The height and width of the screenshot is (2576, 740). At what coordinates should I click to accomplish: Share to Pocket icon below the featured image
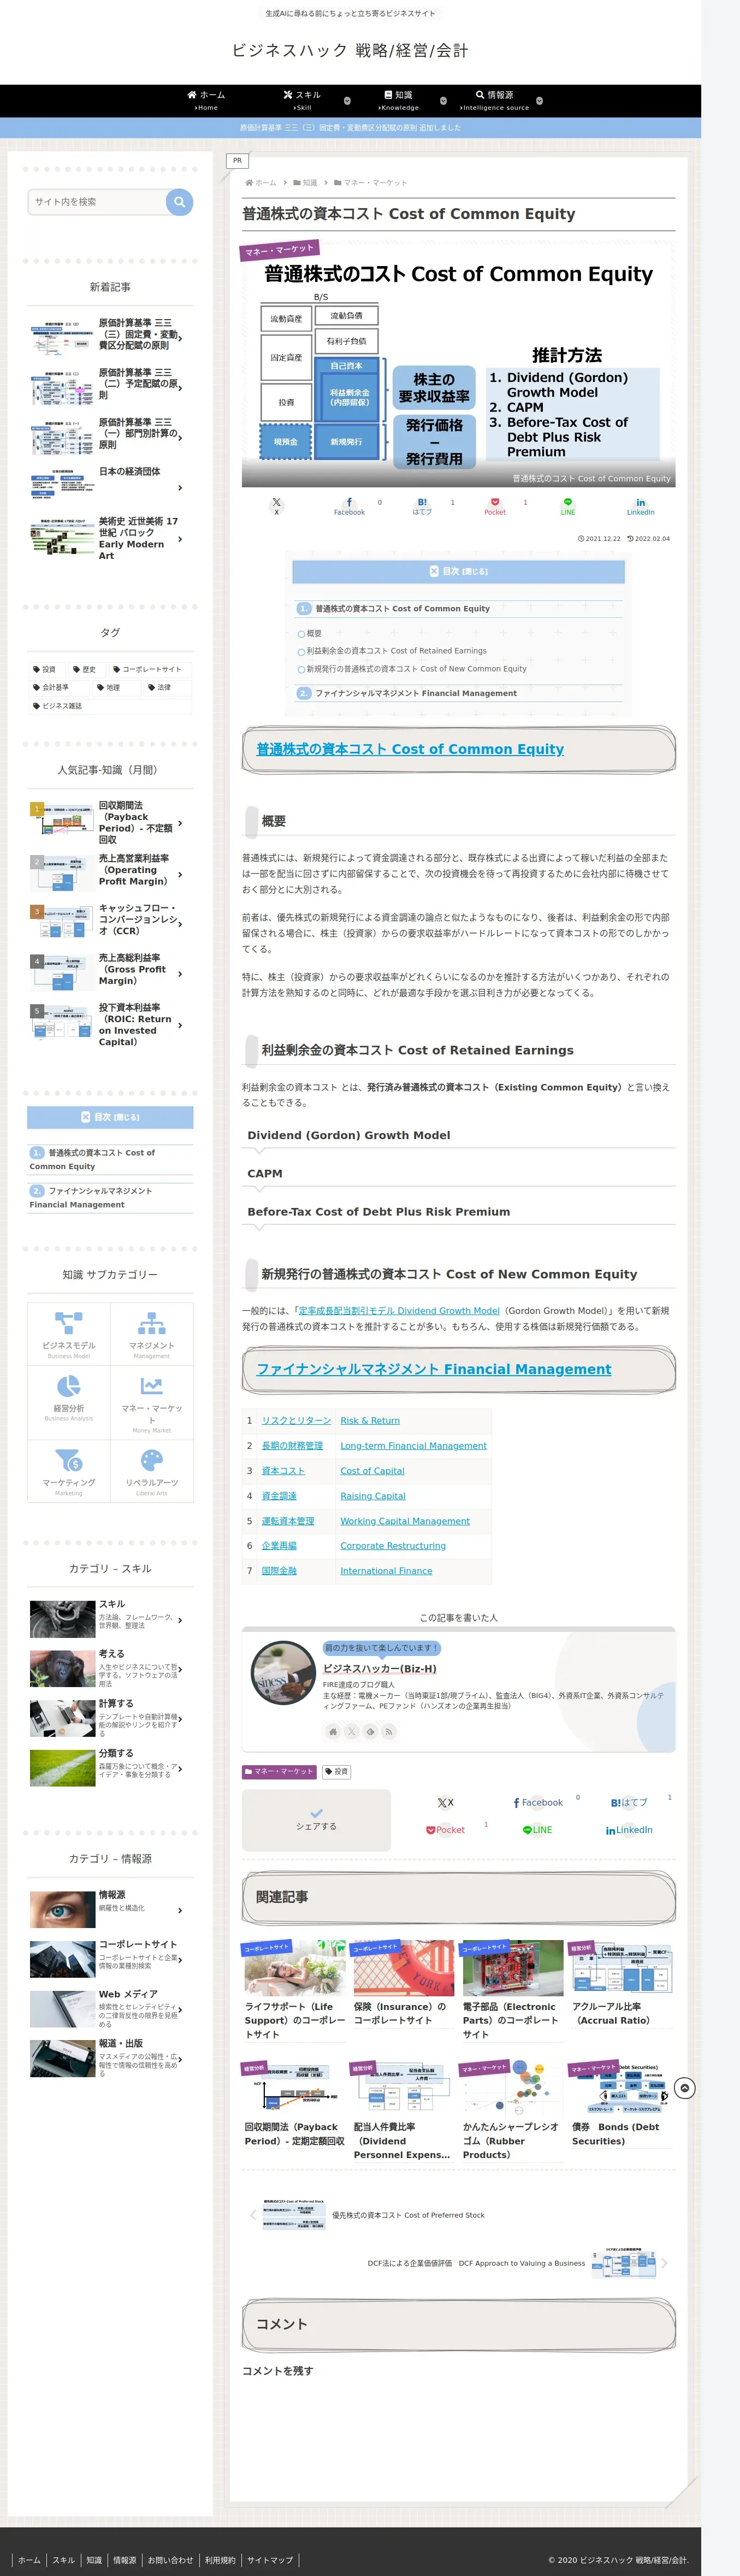(495, 506)
